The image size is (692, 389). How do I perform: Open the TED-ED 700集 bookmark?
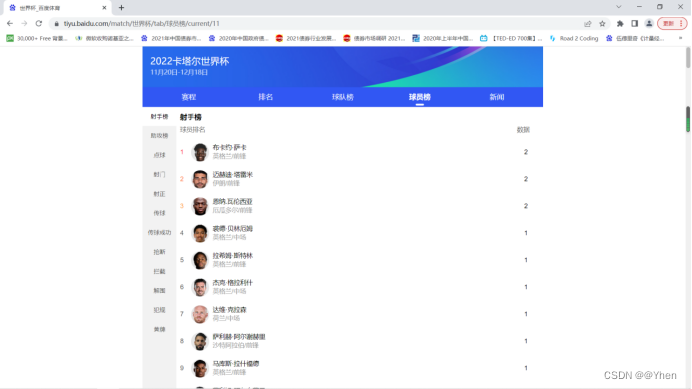pos(511,38)
